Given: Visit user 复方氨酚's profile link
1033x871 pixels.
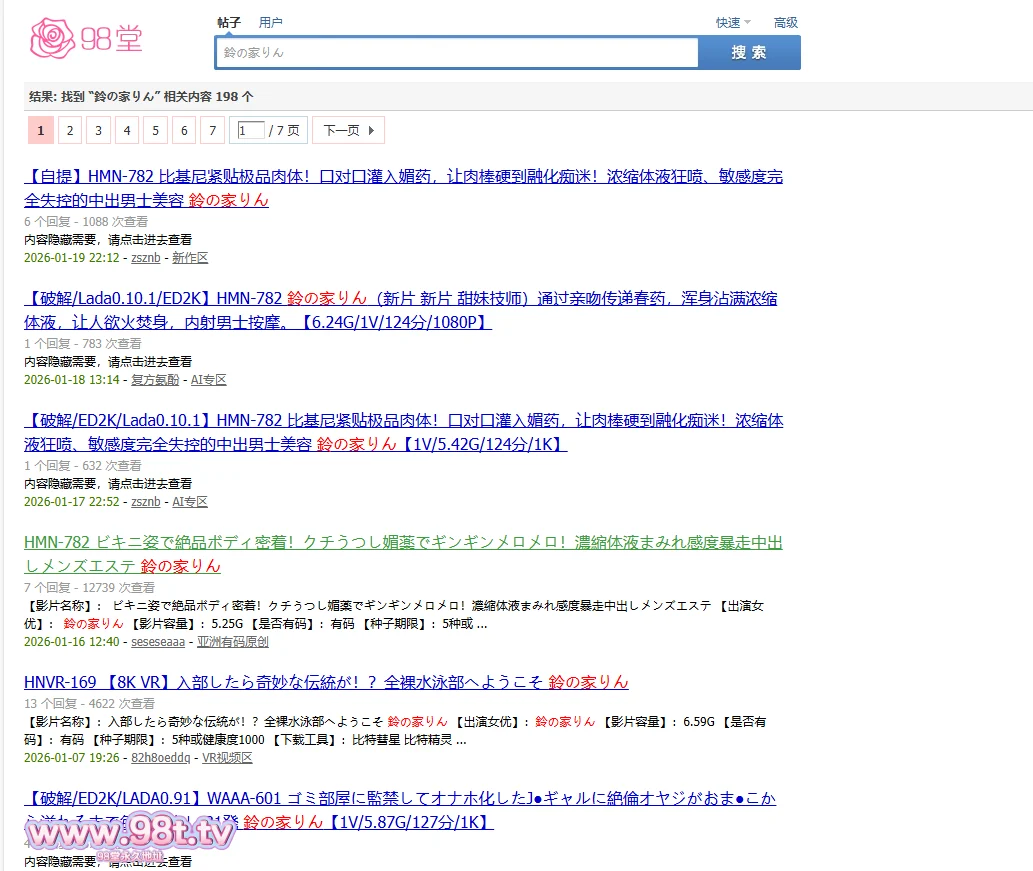Looking at the screenshot, I should pyautogui.click(x=155, y=380).
